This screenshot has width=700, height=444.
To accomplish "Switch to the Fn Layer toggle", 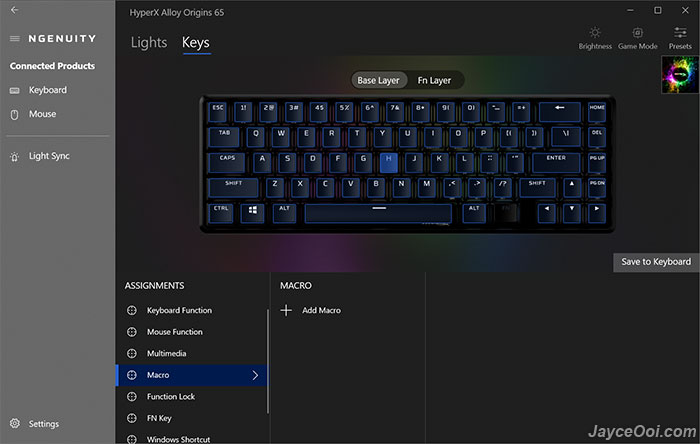I will point(434,80).
